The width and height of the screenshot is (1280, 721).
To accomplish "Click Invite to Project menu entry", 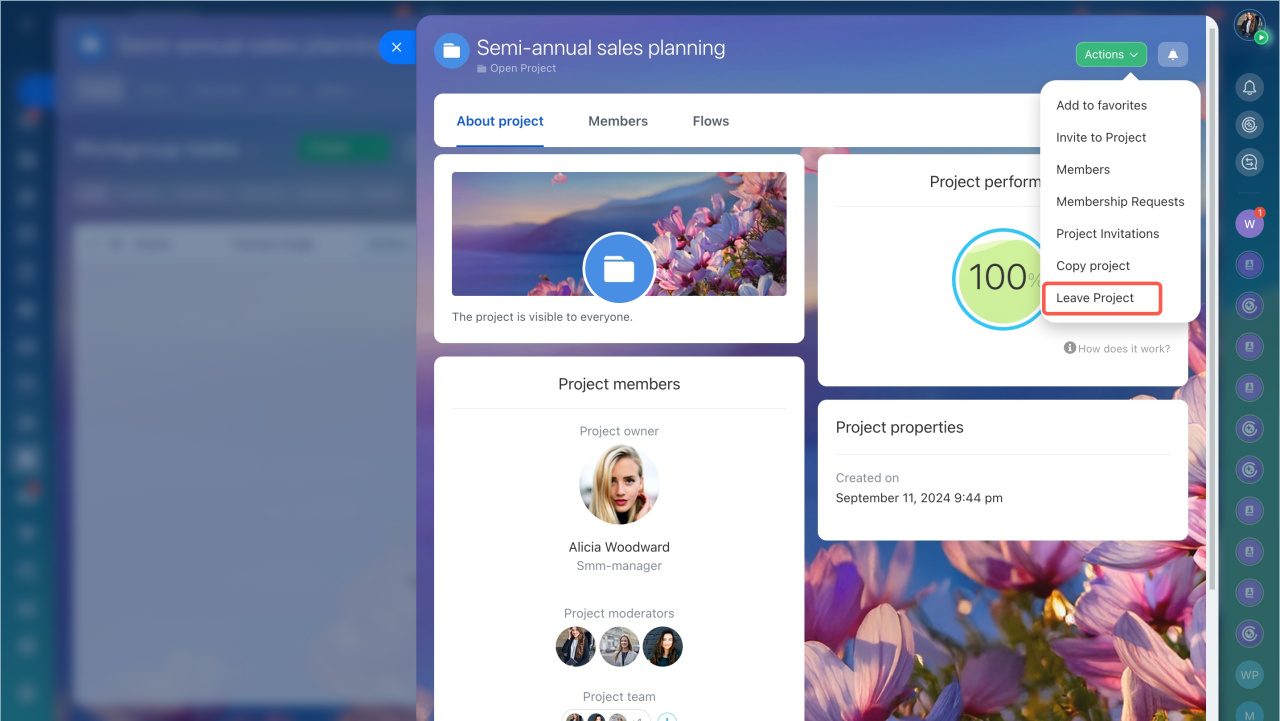I will 1101,137.
